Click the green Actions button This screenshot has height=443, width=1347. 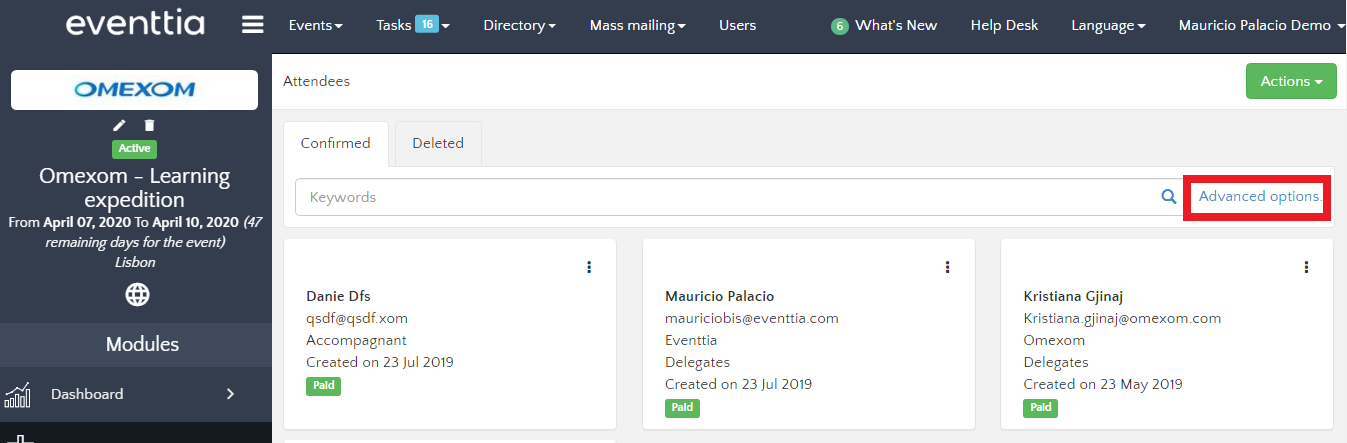(x=1290, y=81)
